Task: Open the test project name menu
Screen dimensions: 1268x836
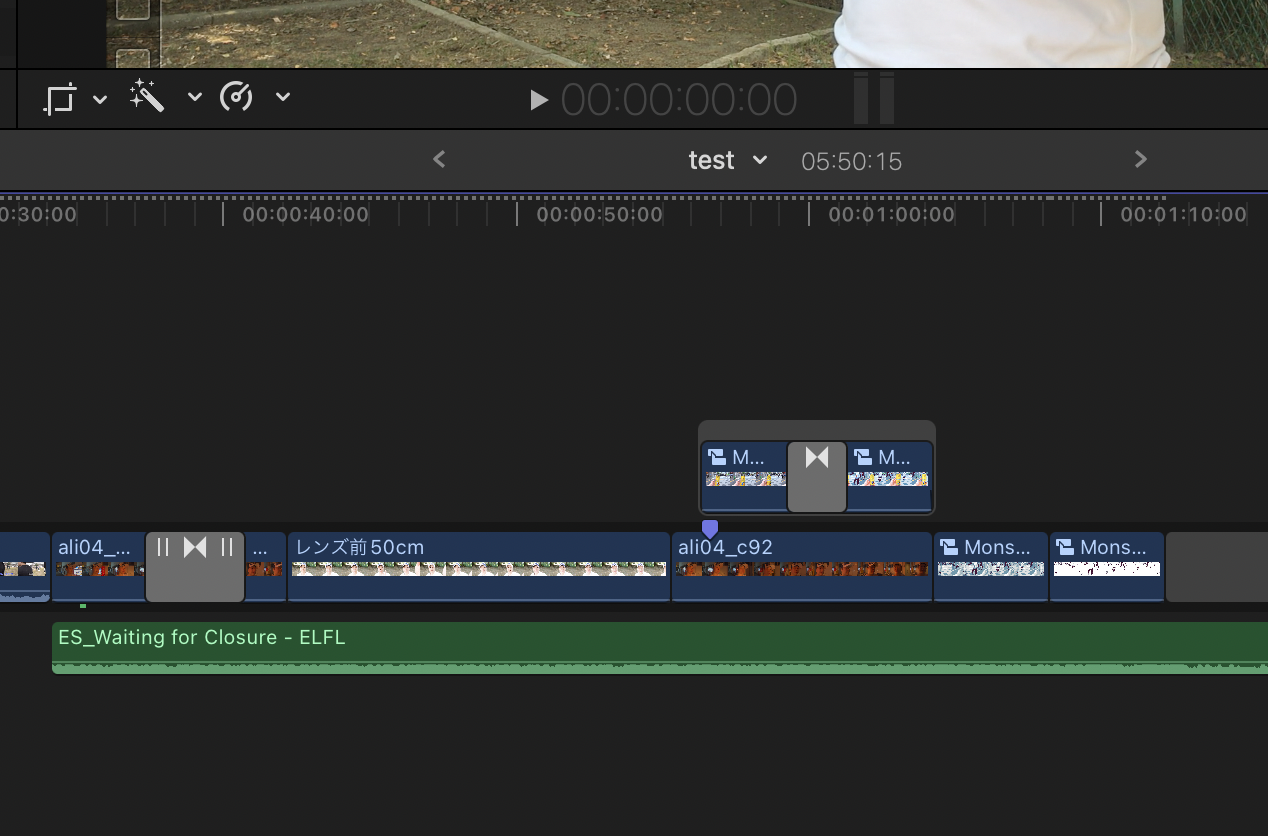Action: [727, 161]
